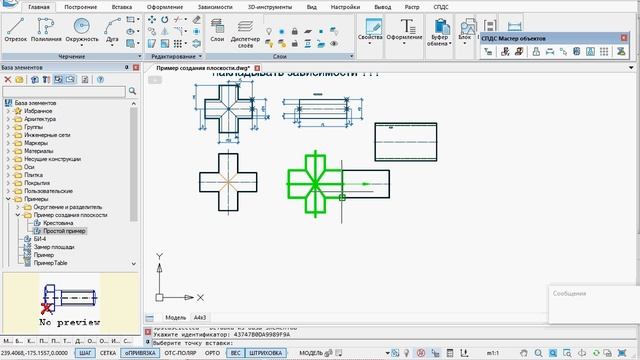Select the Простой пример tree item

pos(64,231)
